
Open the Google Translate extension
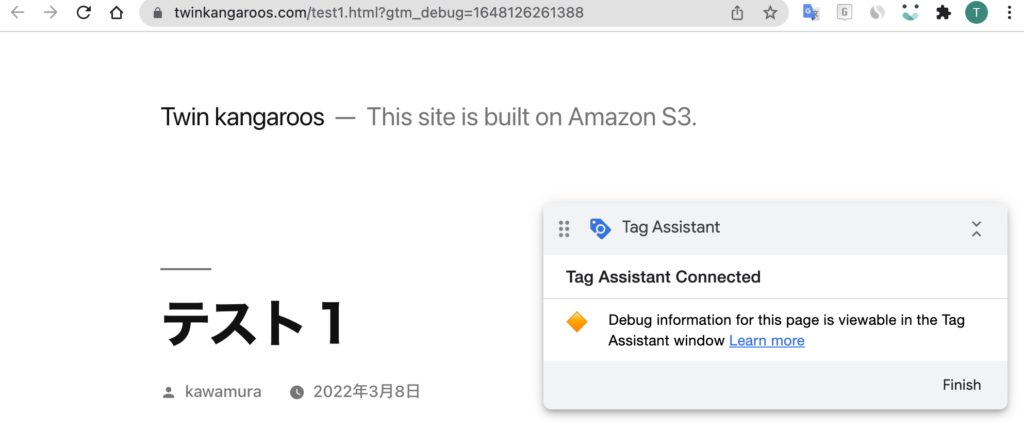coord(811,12)
